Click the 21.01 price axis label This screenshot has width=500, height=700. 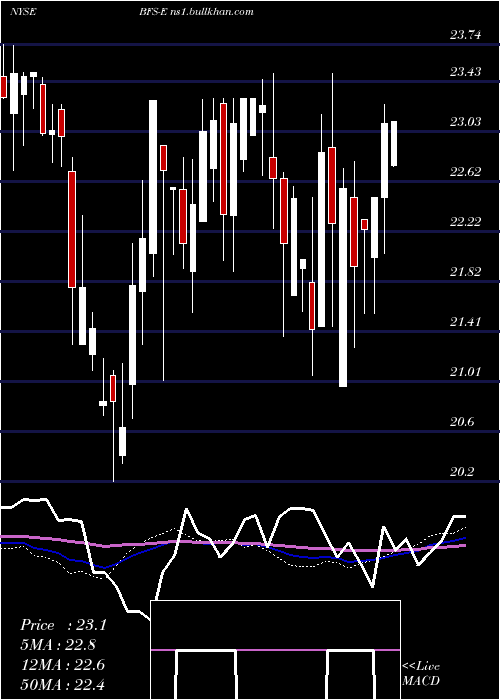(x=466, y=371)
